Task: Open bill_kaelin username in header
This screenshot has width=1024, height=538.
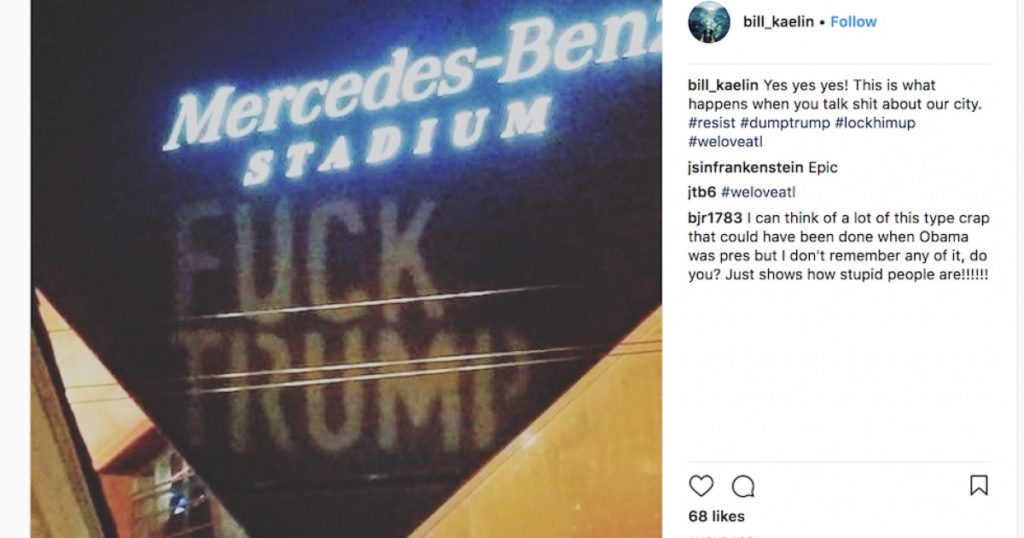Action: tap(778, 22)
